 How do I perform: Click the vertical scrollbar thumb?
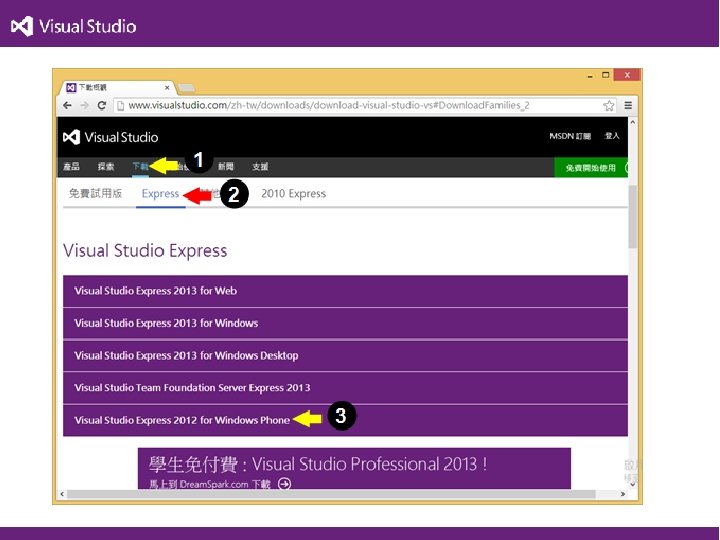pyautogui.click(x=633, y=217)
